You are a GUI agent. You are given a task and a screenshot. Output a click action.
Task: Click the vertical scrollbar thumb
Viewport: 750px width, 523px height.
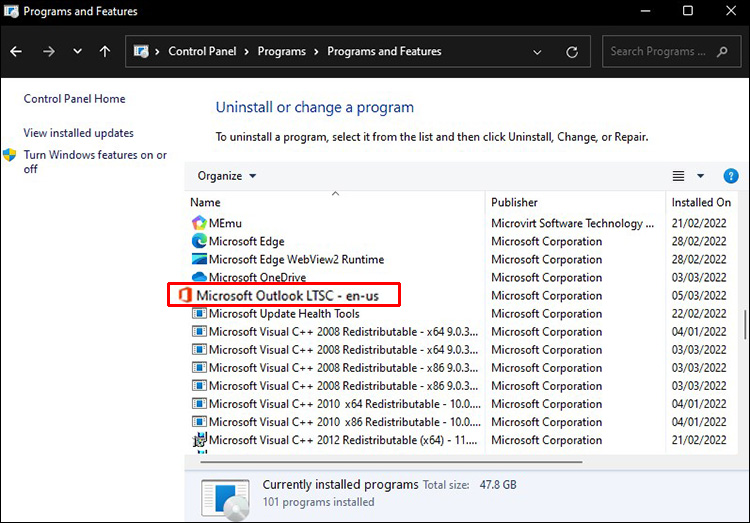click(x=745, y=324)
